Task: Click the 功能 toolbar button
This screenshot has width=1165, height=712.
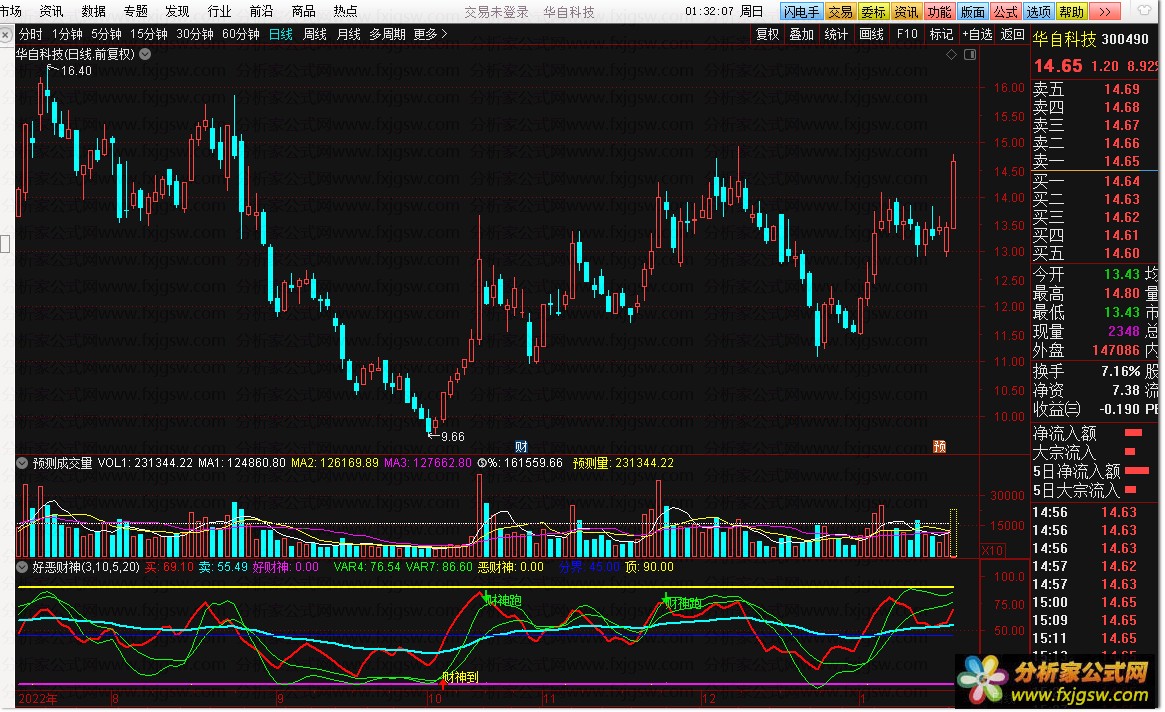Action: click(939, 11)
